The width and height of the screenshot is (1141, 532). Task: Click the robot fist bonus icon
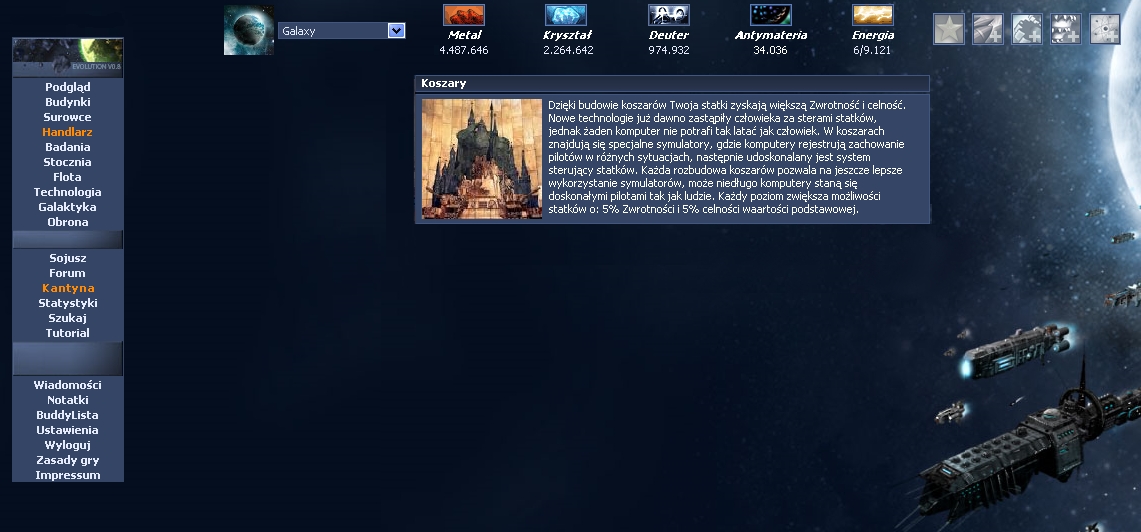click(1027, 29)
